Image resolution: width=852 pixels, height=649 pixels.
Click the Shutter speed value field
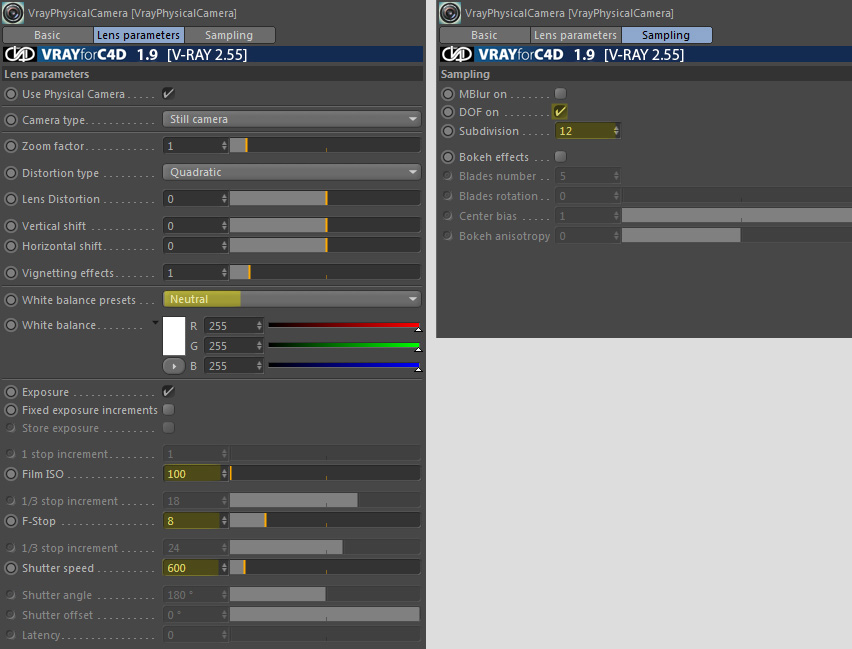[x=191, y=568]
